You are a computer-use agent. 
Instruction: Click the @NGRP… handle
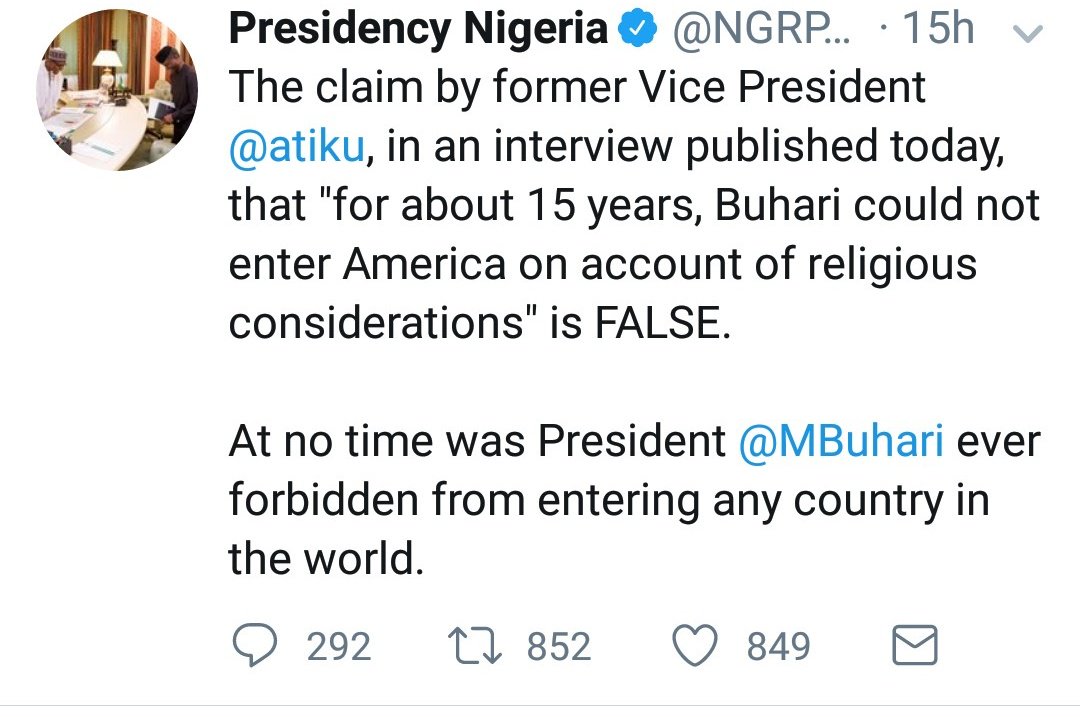point(760,31)
